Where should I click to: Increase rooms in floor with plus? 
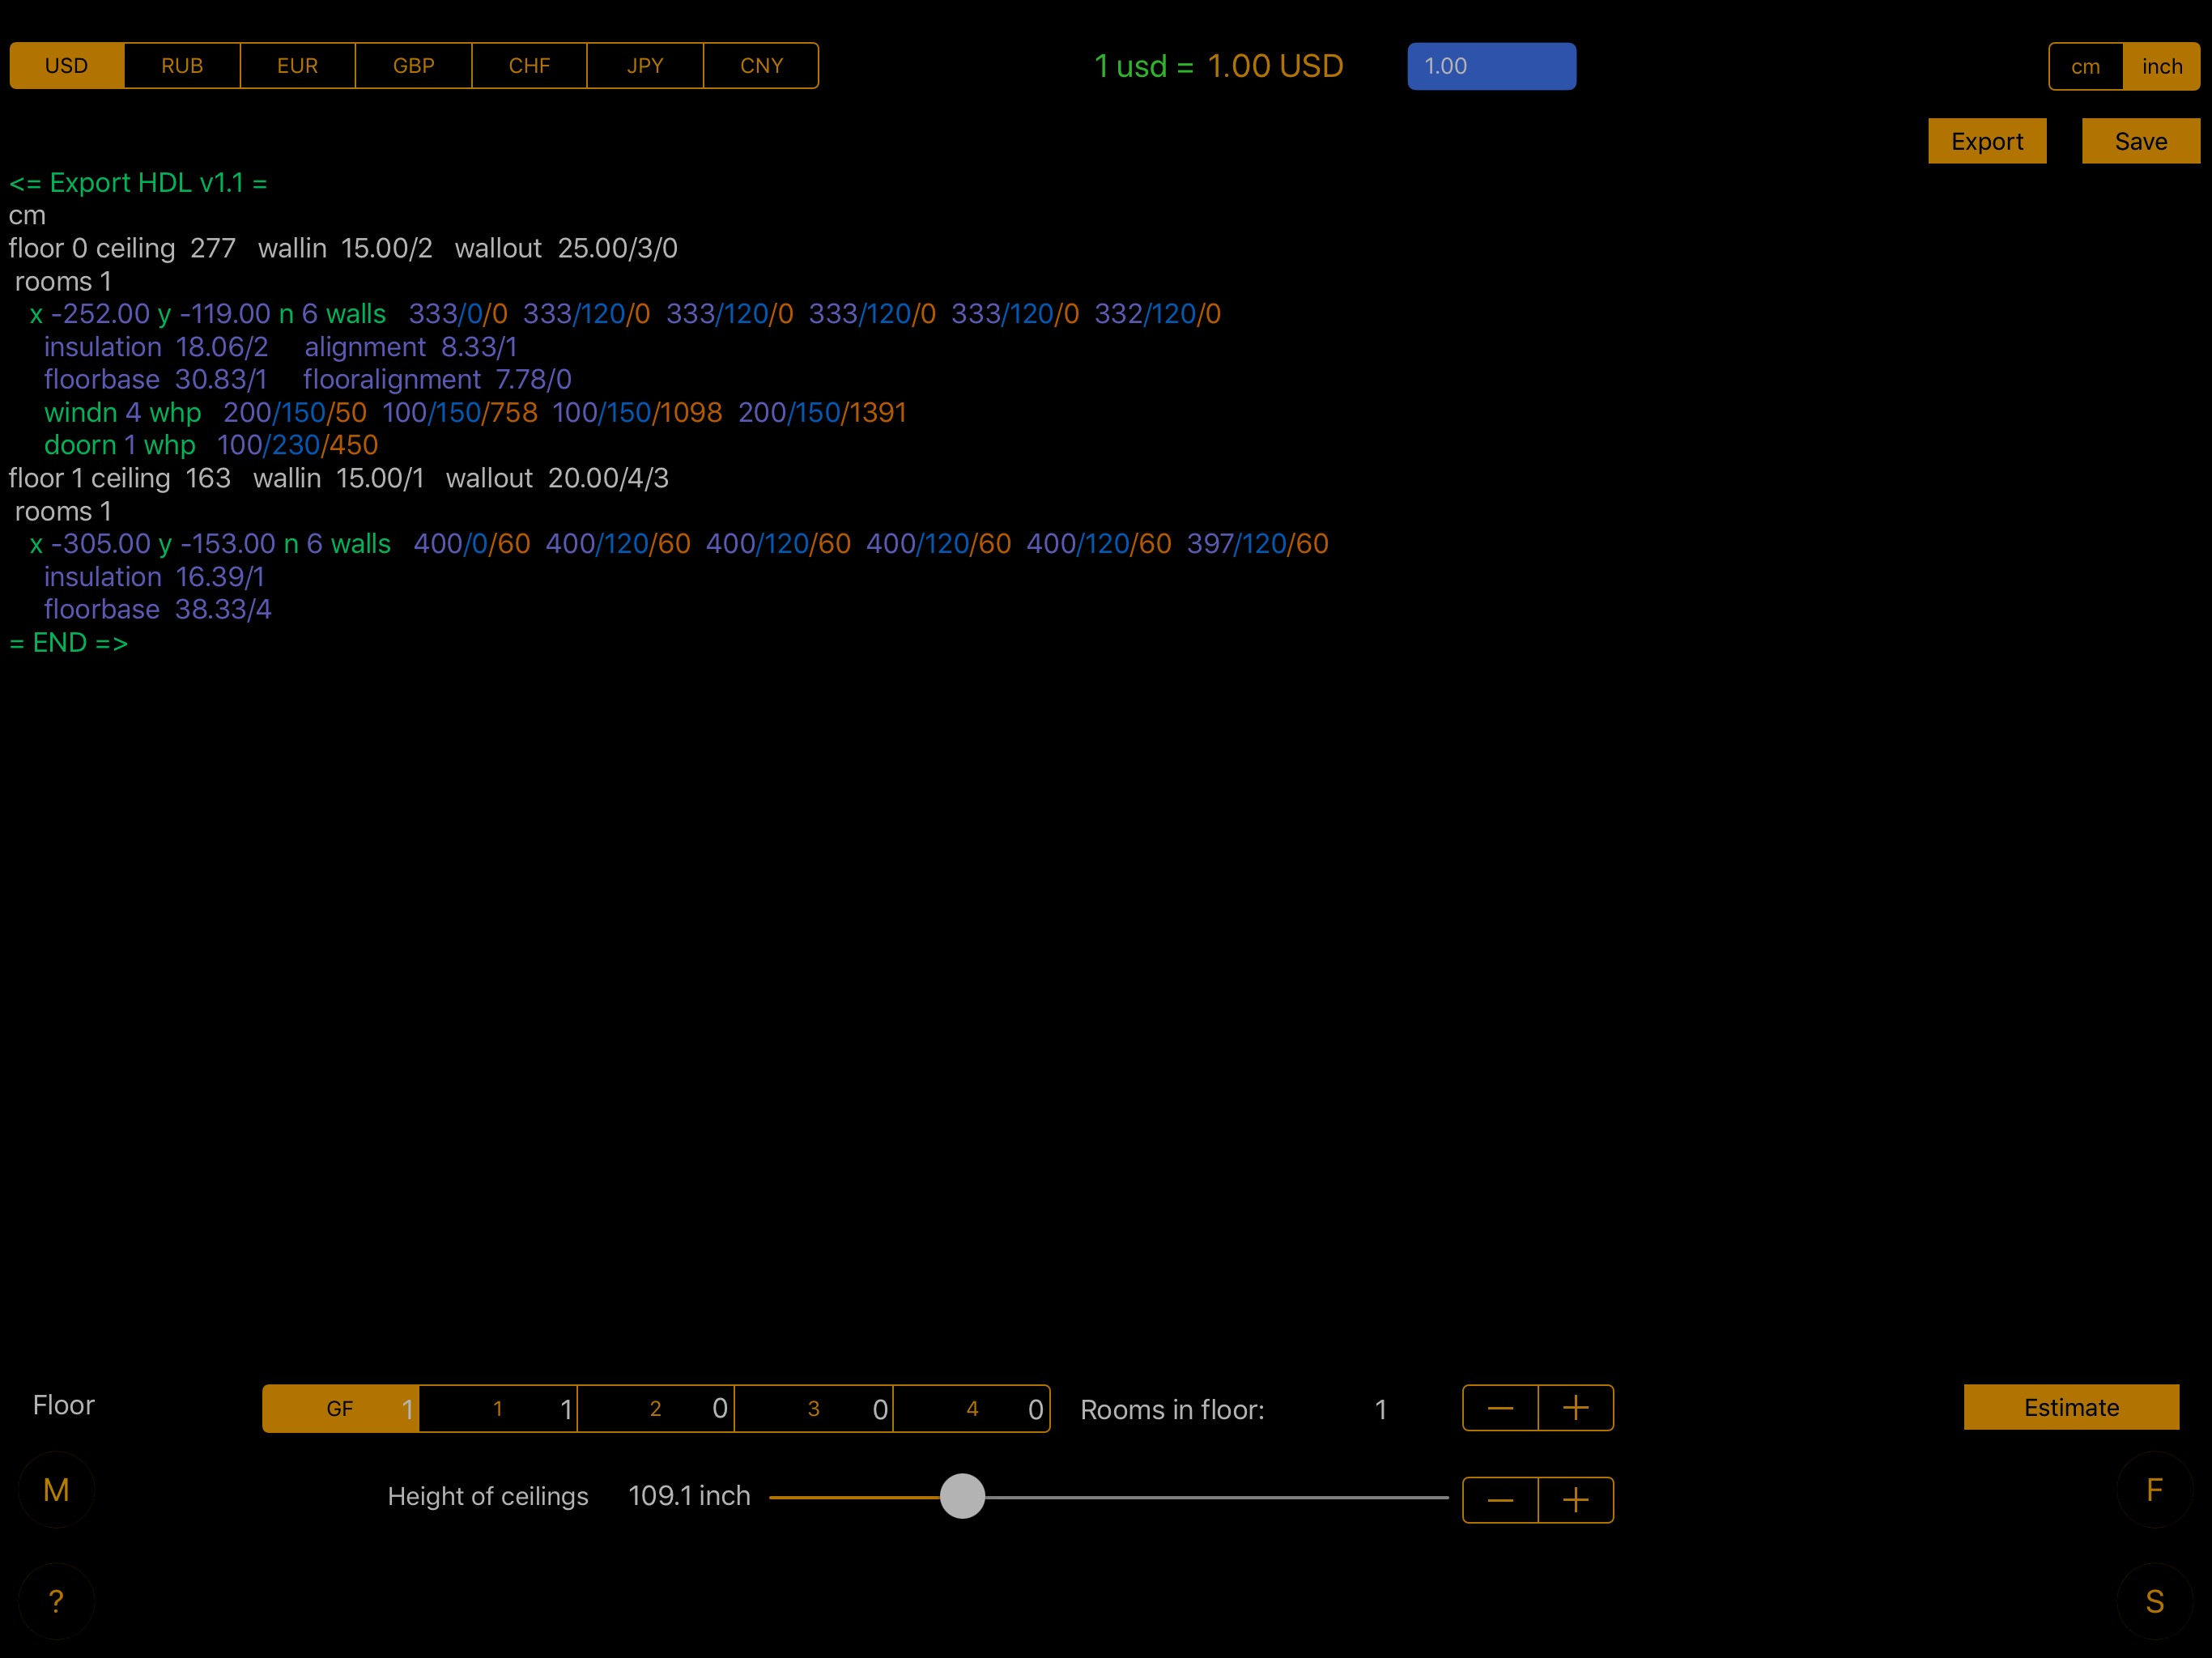[1576, 1408]
